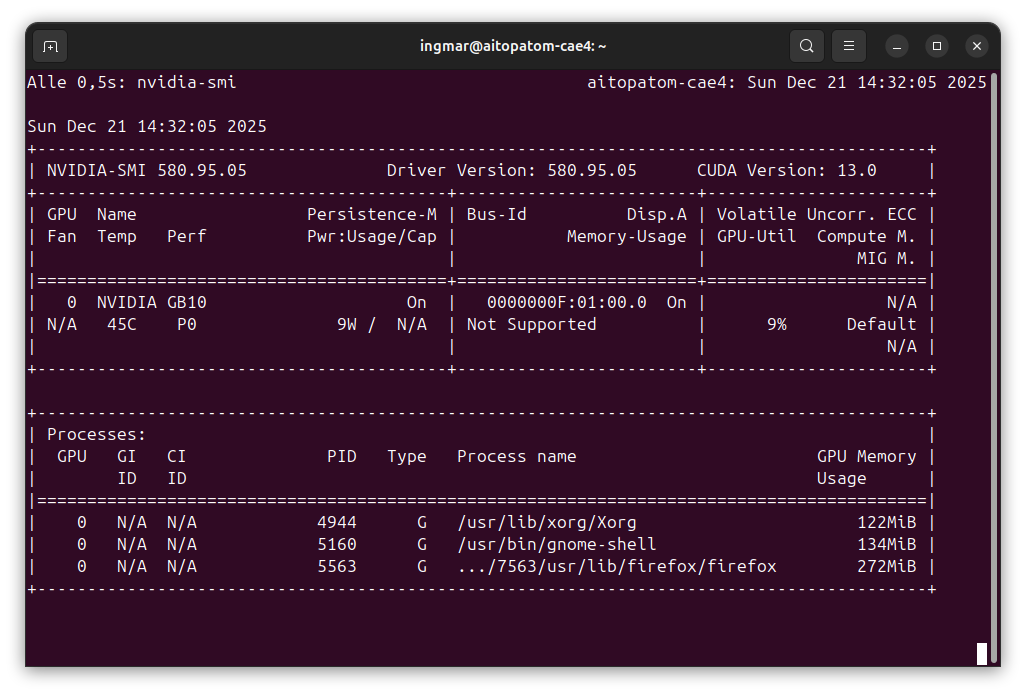This screenshot has height=695, width=1026.
Task: Click the search magnifier icon
Action: click(x=806, y=46)
